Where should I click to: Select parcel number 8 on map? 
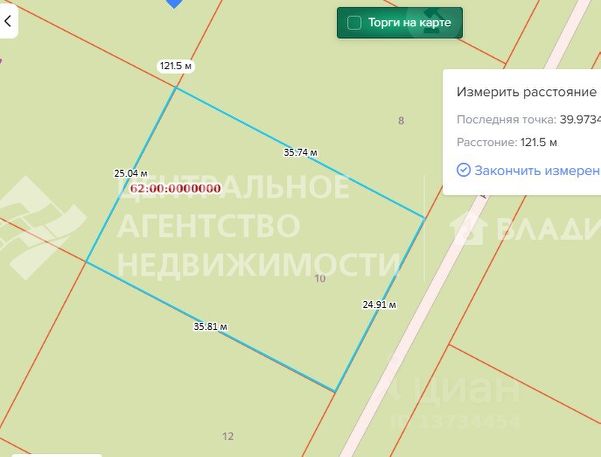(401, 121)
